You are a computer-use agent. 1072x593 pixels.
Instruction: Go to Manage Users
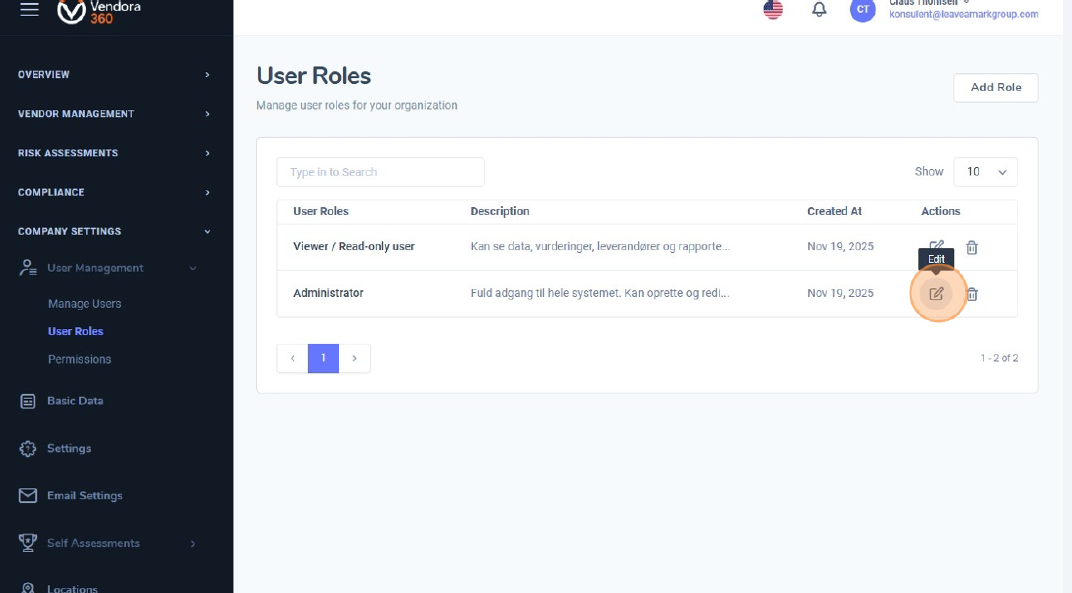point(84,304)
